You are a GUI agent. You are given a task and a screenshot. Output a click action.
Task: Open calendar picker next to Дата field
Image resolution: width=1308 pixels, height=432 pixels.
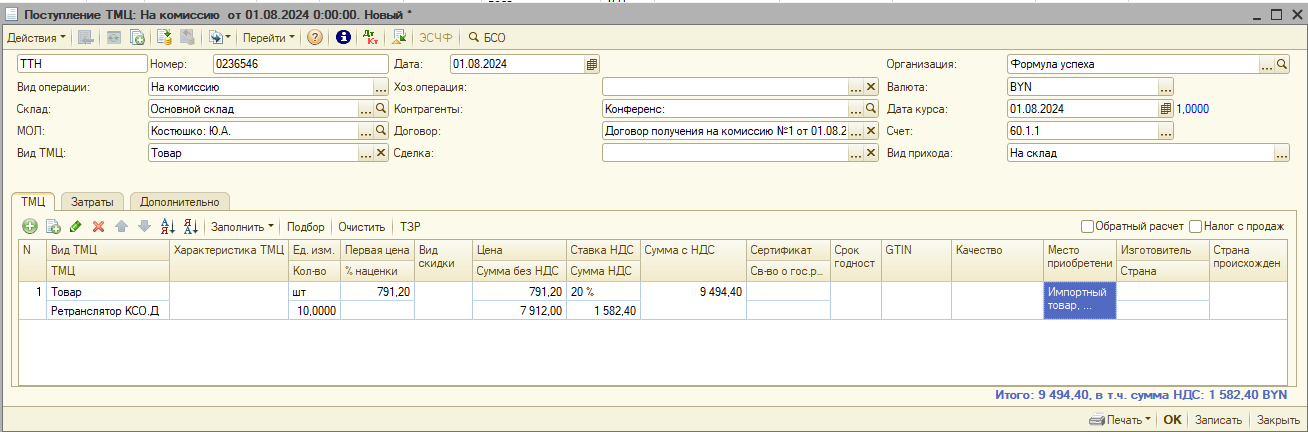(592, 64)
